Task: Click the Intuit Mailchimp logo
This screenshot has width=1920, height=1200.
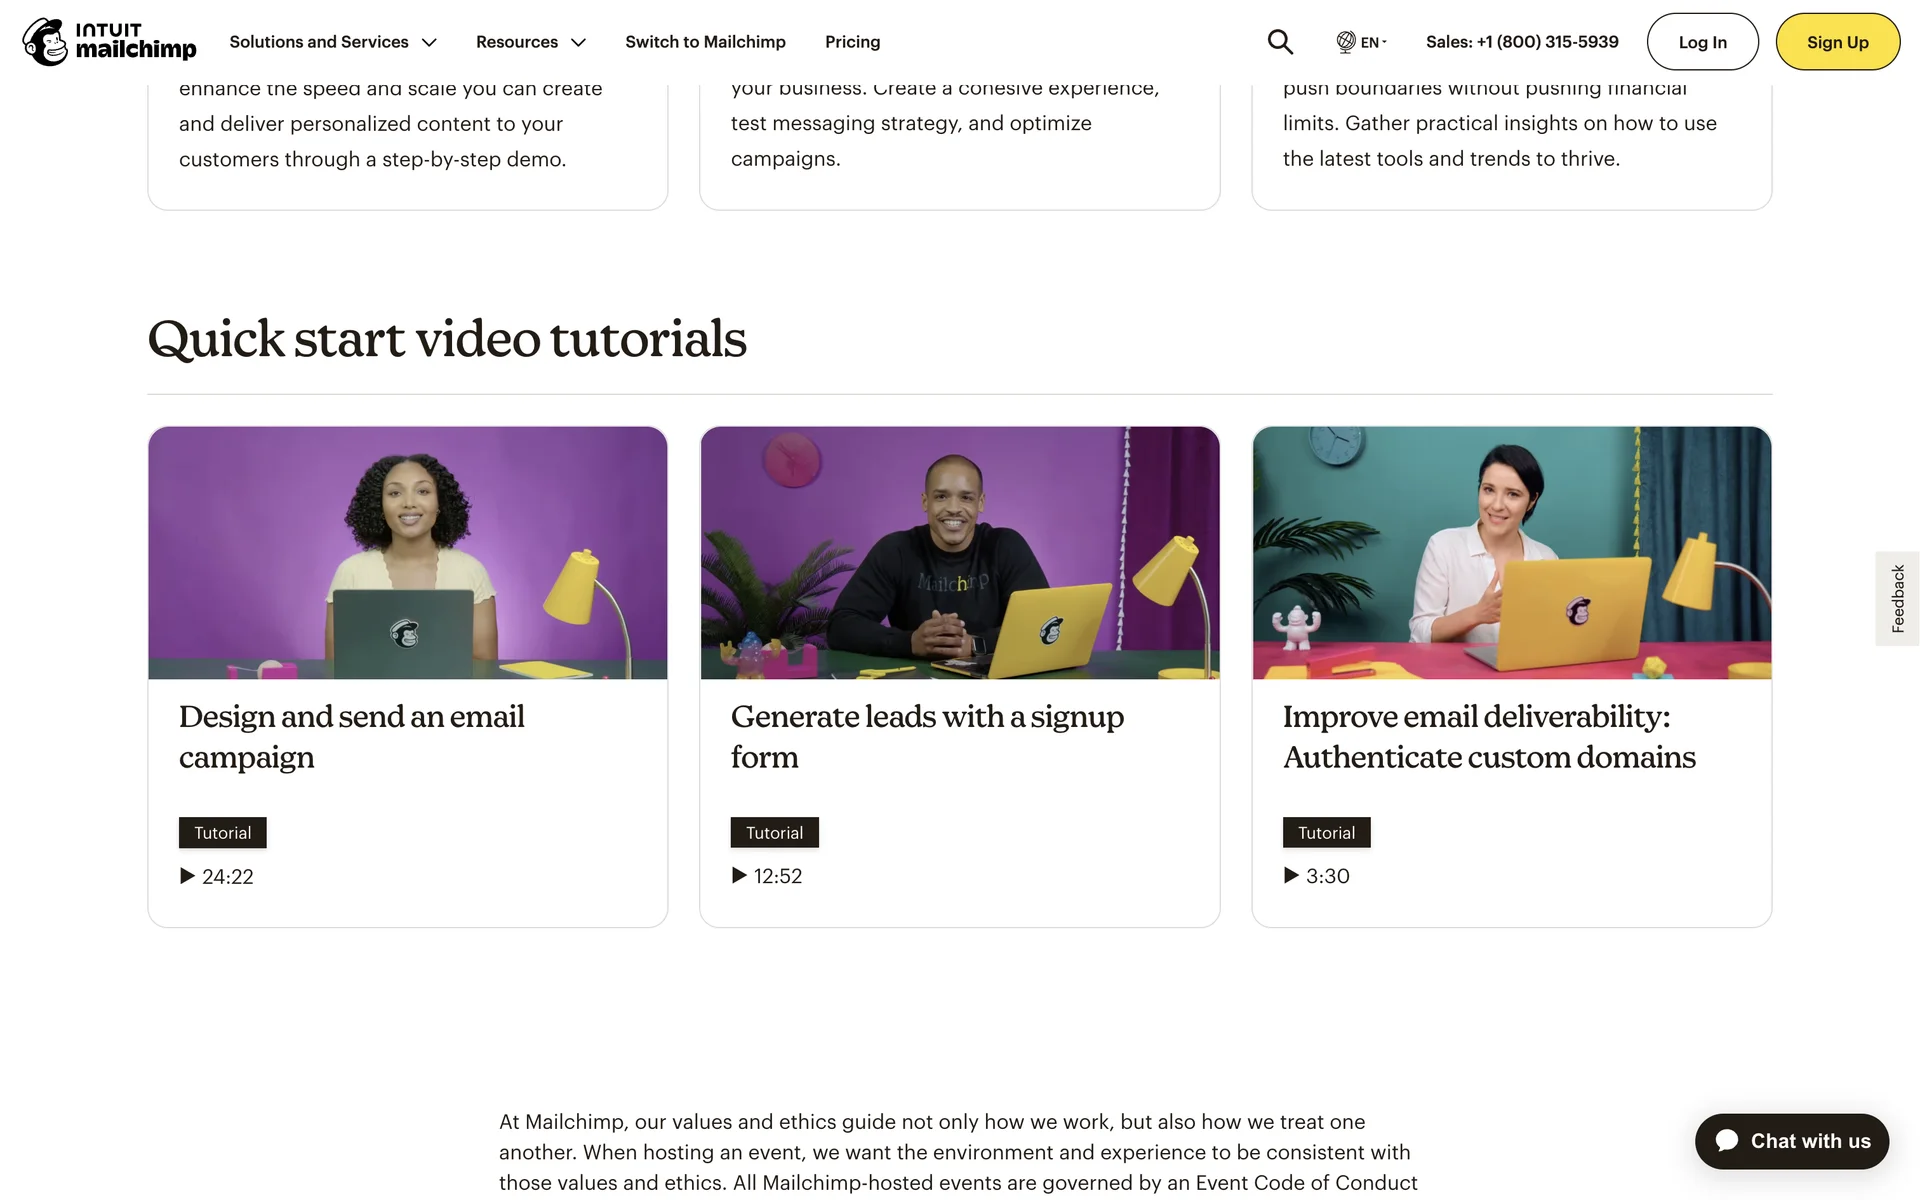Action: click(109, 42)
